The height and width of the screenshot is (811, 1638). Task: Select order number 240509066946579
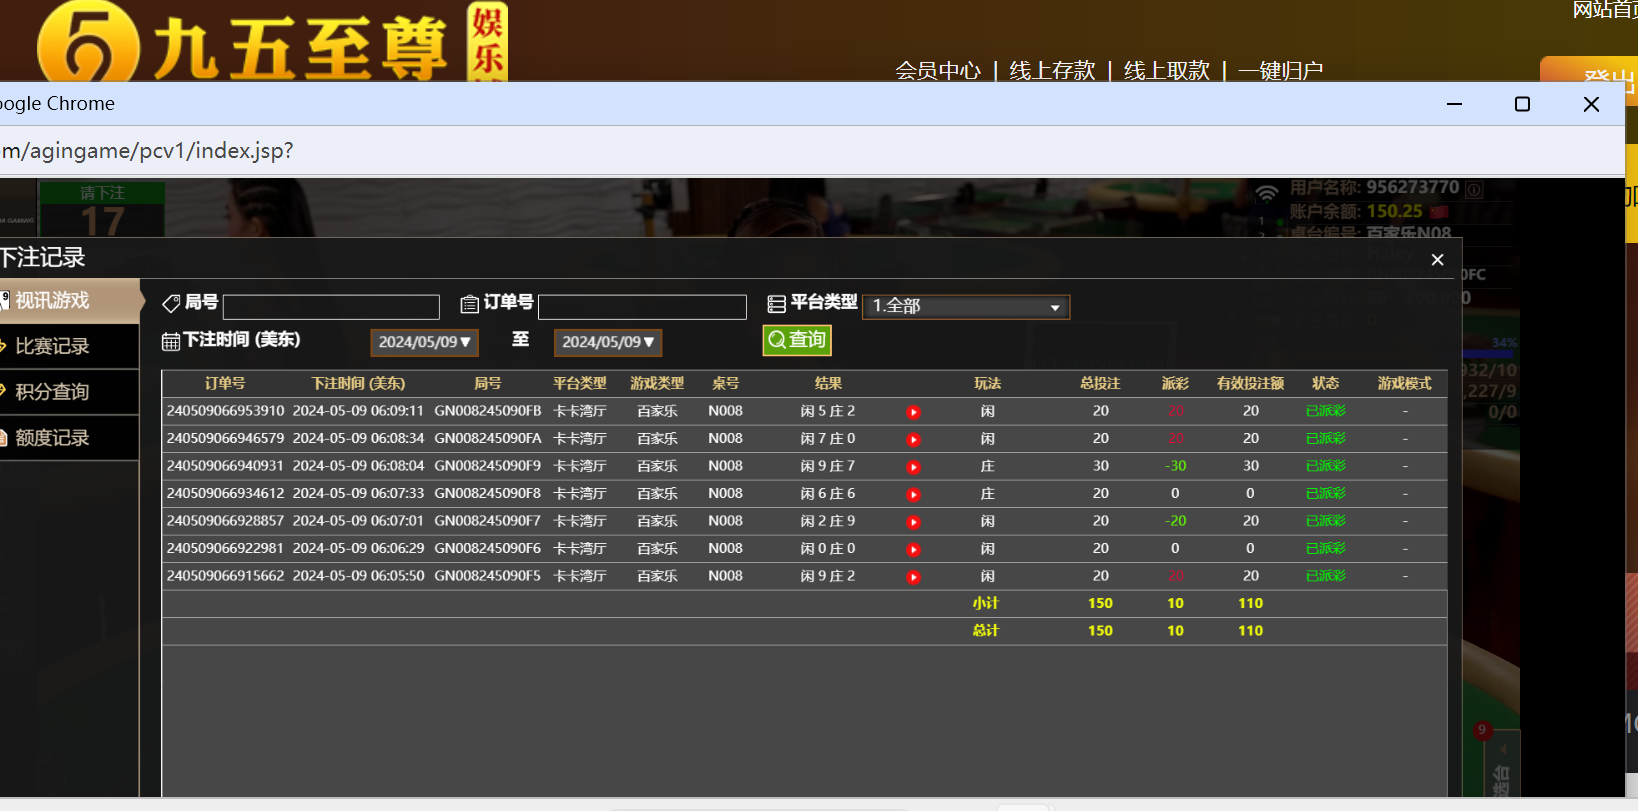[x=225, y=439]
